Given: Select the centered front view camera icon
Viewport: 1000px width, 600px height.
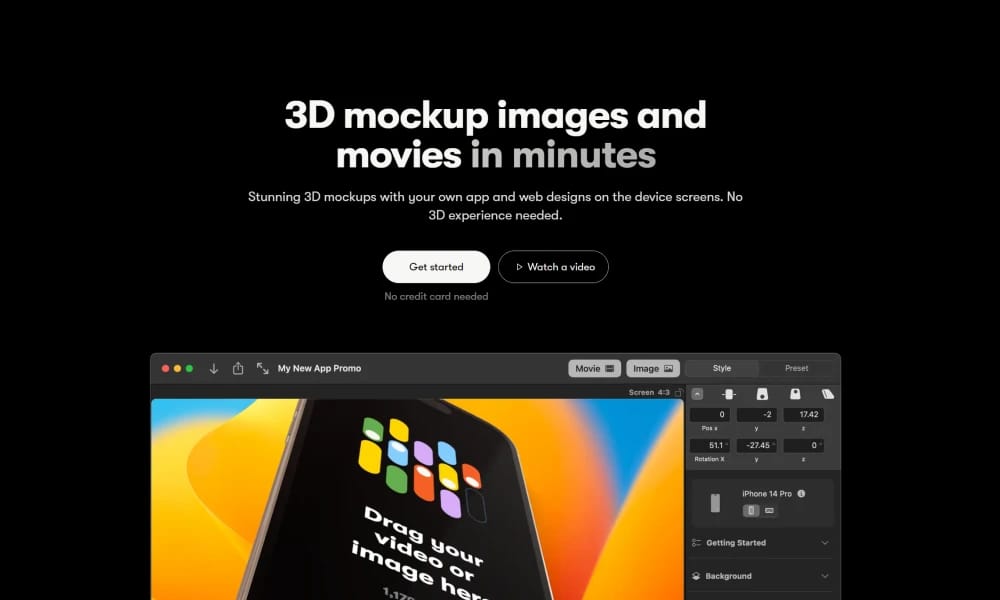Looking at the screenshot, I should 729,394.
